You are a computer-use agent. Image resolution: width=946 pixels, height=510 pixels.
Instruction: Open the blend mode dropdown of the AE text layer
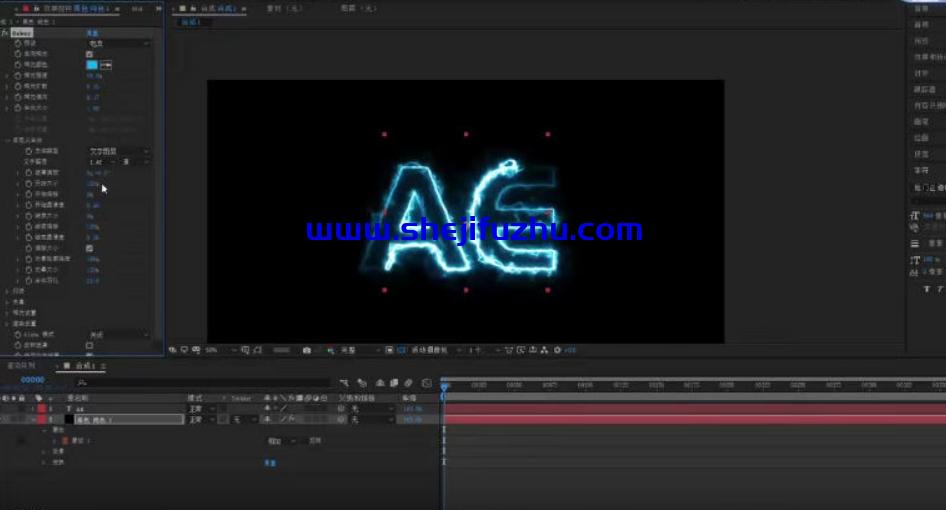point(202,409)
